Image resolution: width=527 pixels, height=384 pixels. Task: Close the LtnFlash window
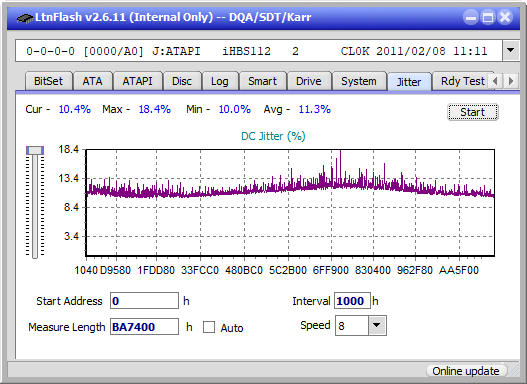tap(505, 17)
